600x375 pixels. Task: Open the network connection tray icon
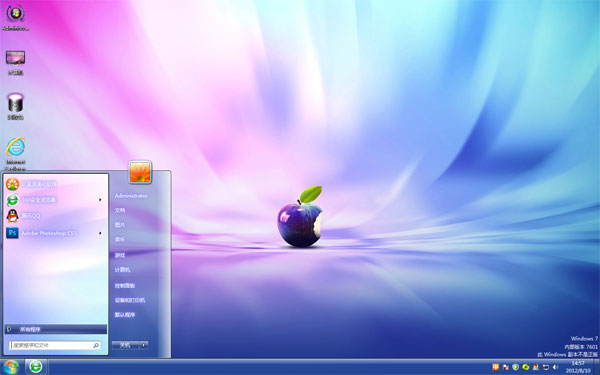[546, 367]
